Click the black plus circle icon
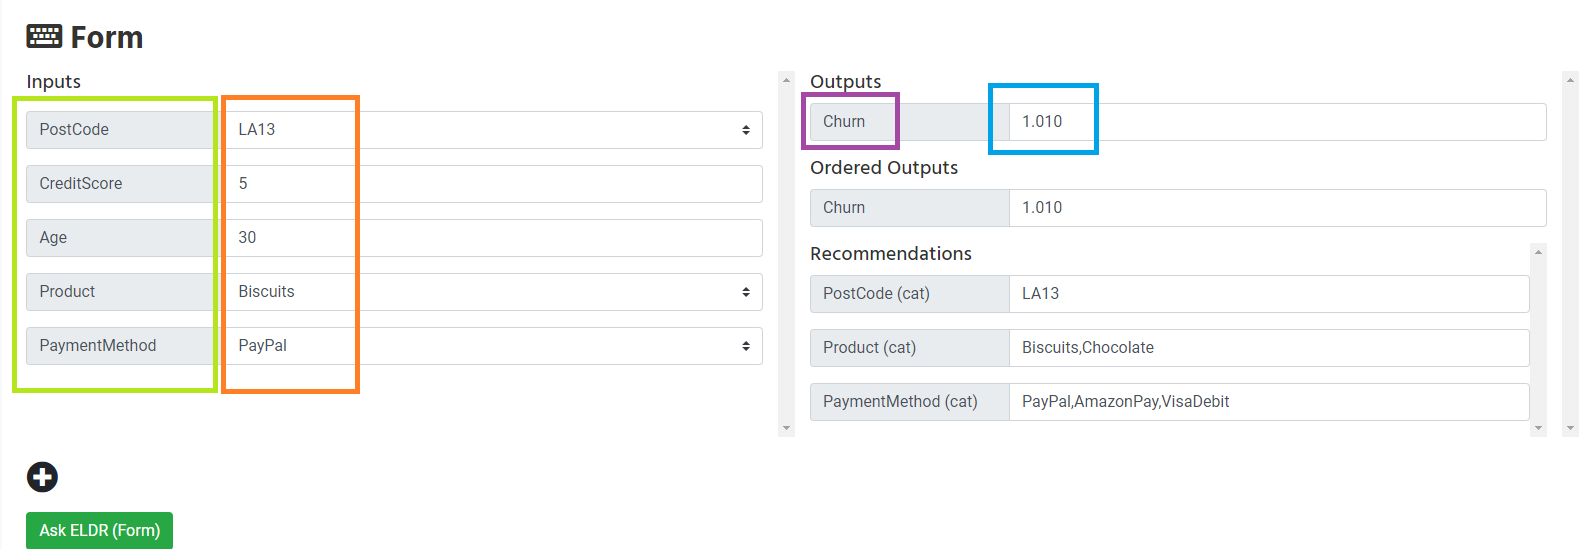 tap(42, 477)
